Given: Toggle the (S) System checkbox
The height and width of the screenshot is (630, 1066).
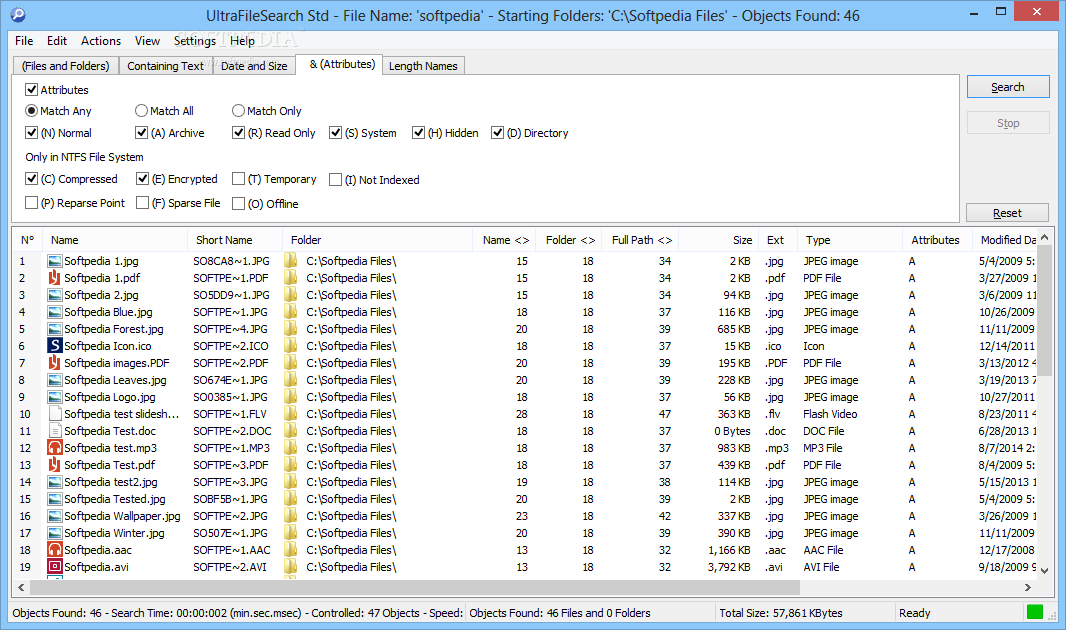Looking at the screenshot, I should 335,133.
